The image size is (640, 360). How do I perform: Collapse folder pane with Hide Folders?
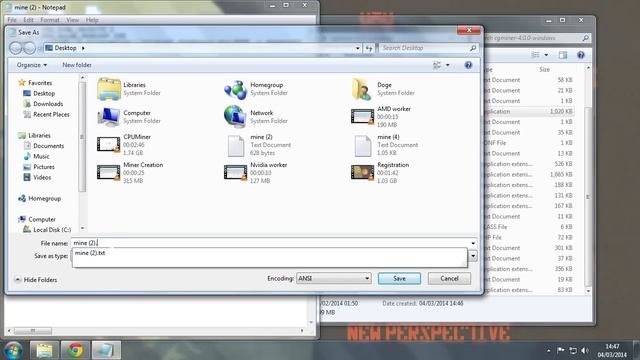click(36, 280)
